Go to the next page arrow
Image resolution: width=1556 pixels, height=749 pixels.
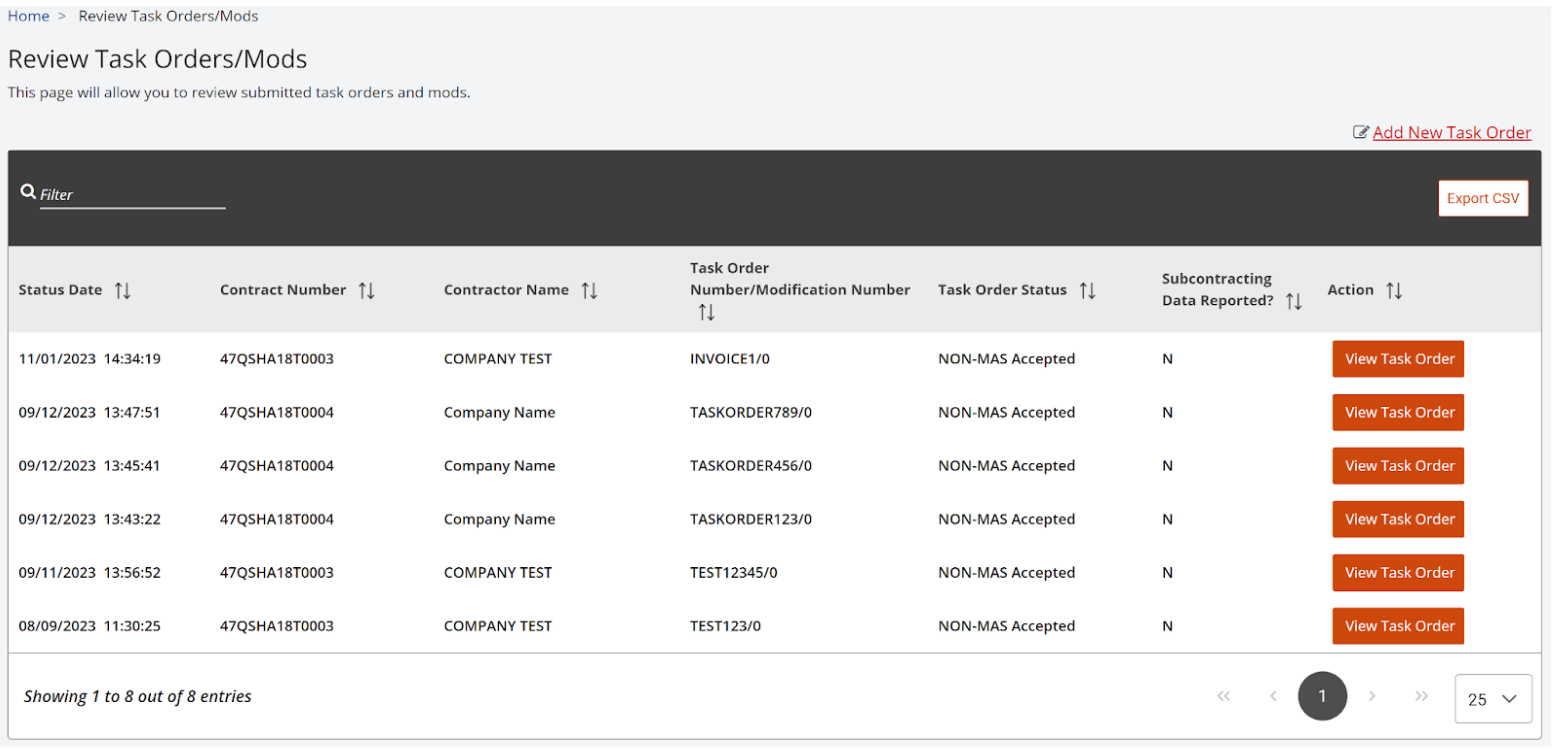pos(1372,696)
